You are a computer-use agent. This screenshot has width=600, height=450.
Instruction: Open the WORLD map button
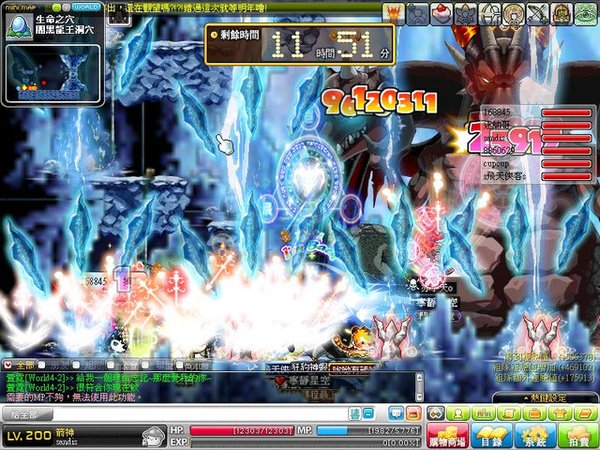[86, 7]
